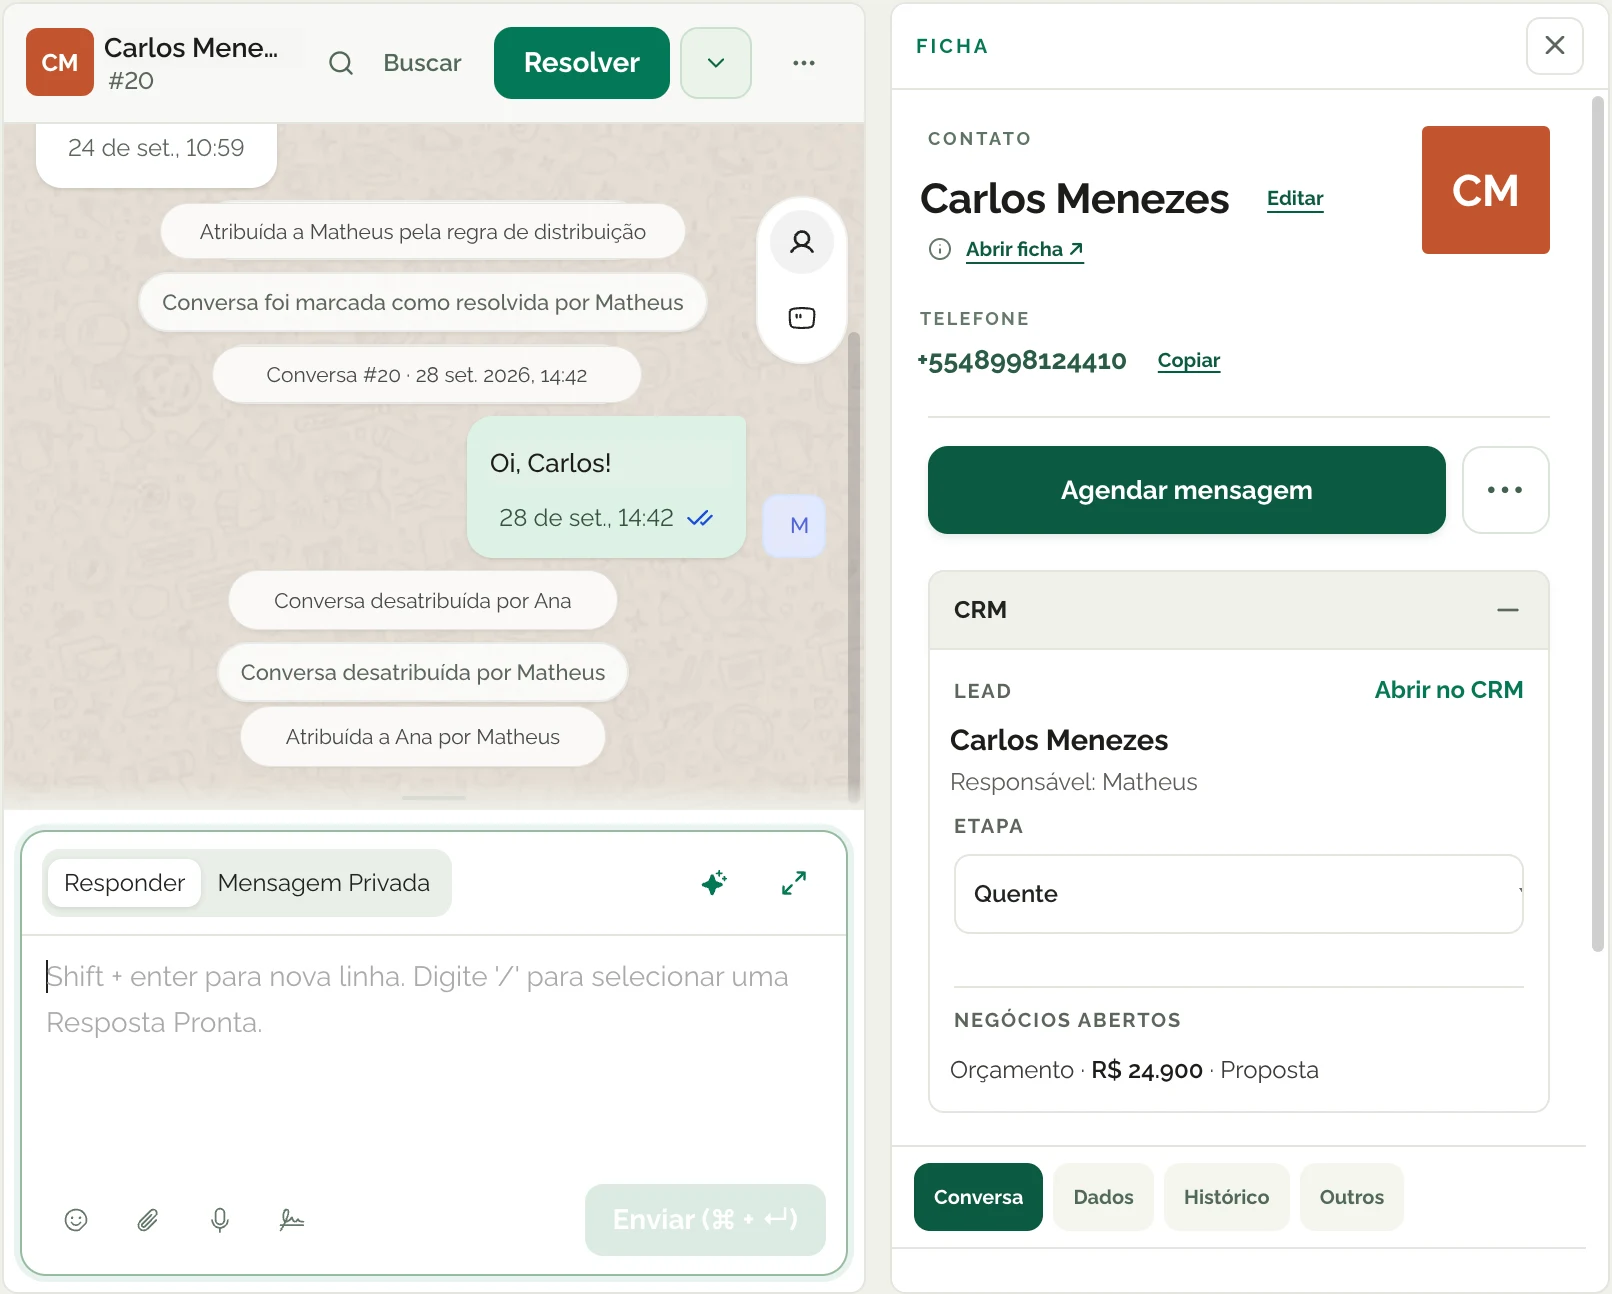Click 'Conversa #20 · 28 set. 2026' marker

tap(427, 375)
